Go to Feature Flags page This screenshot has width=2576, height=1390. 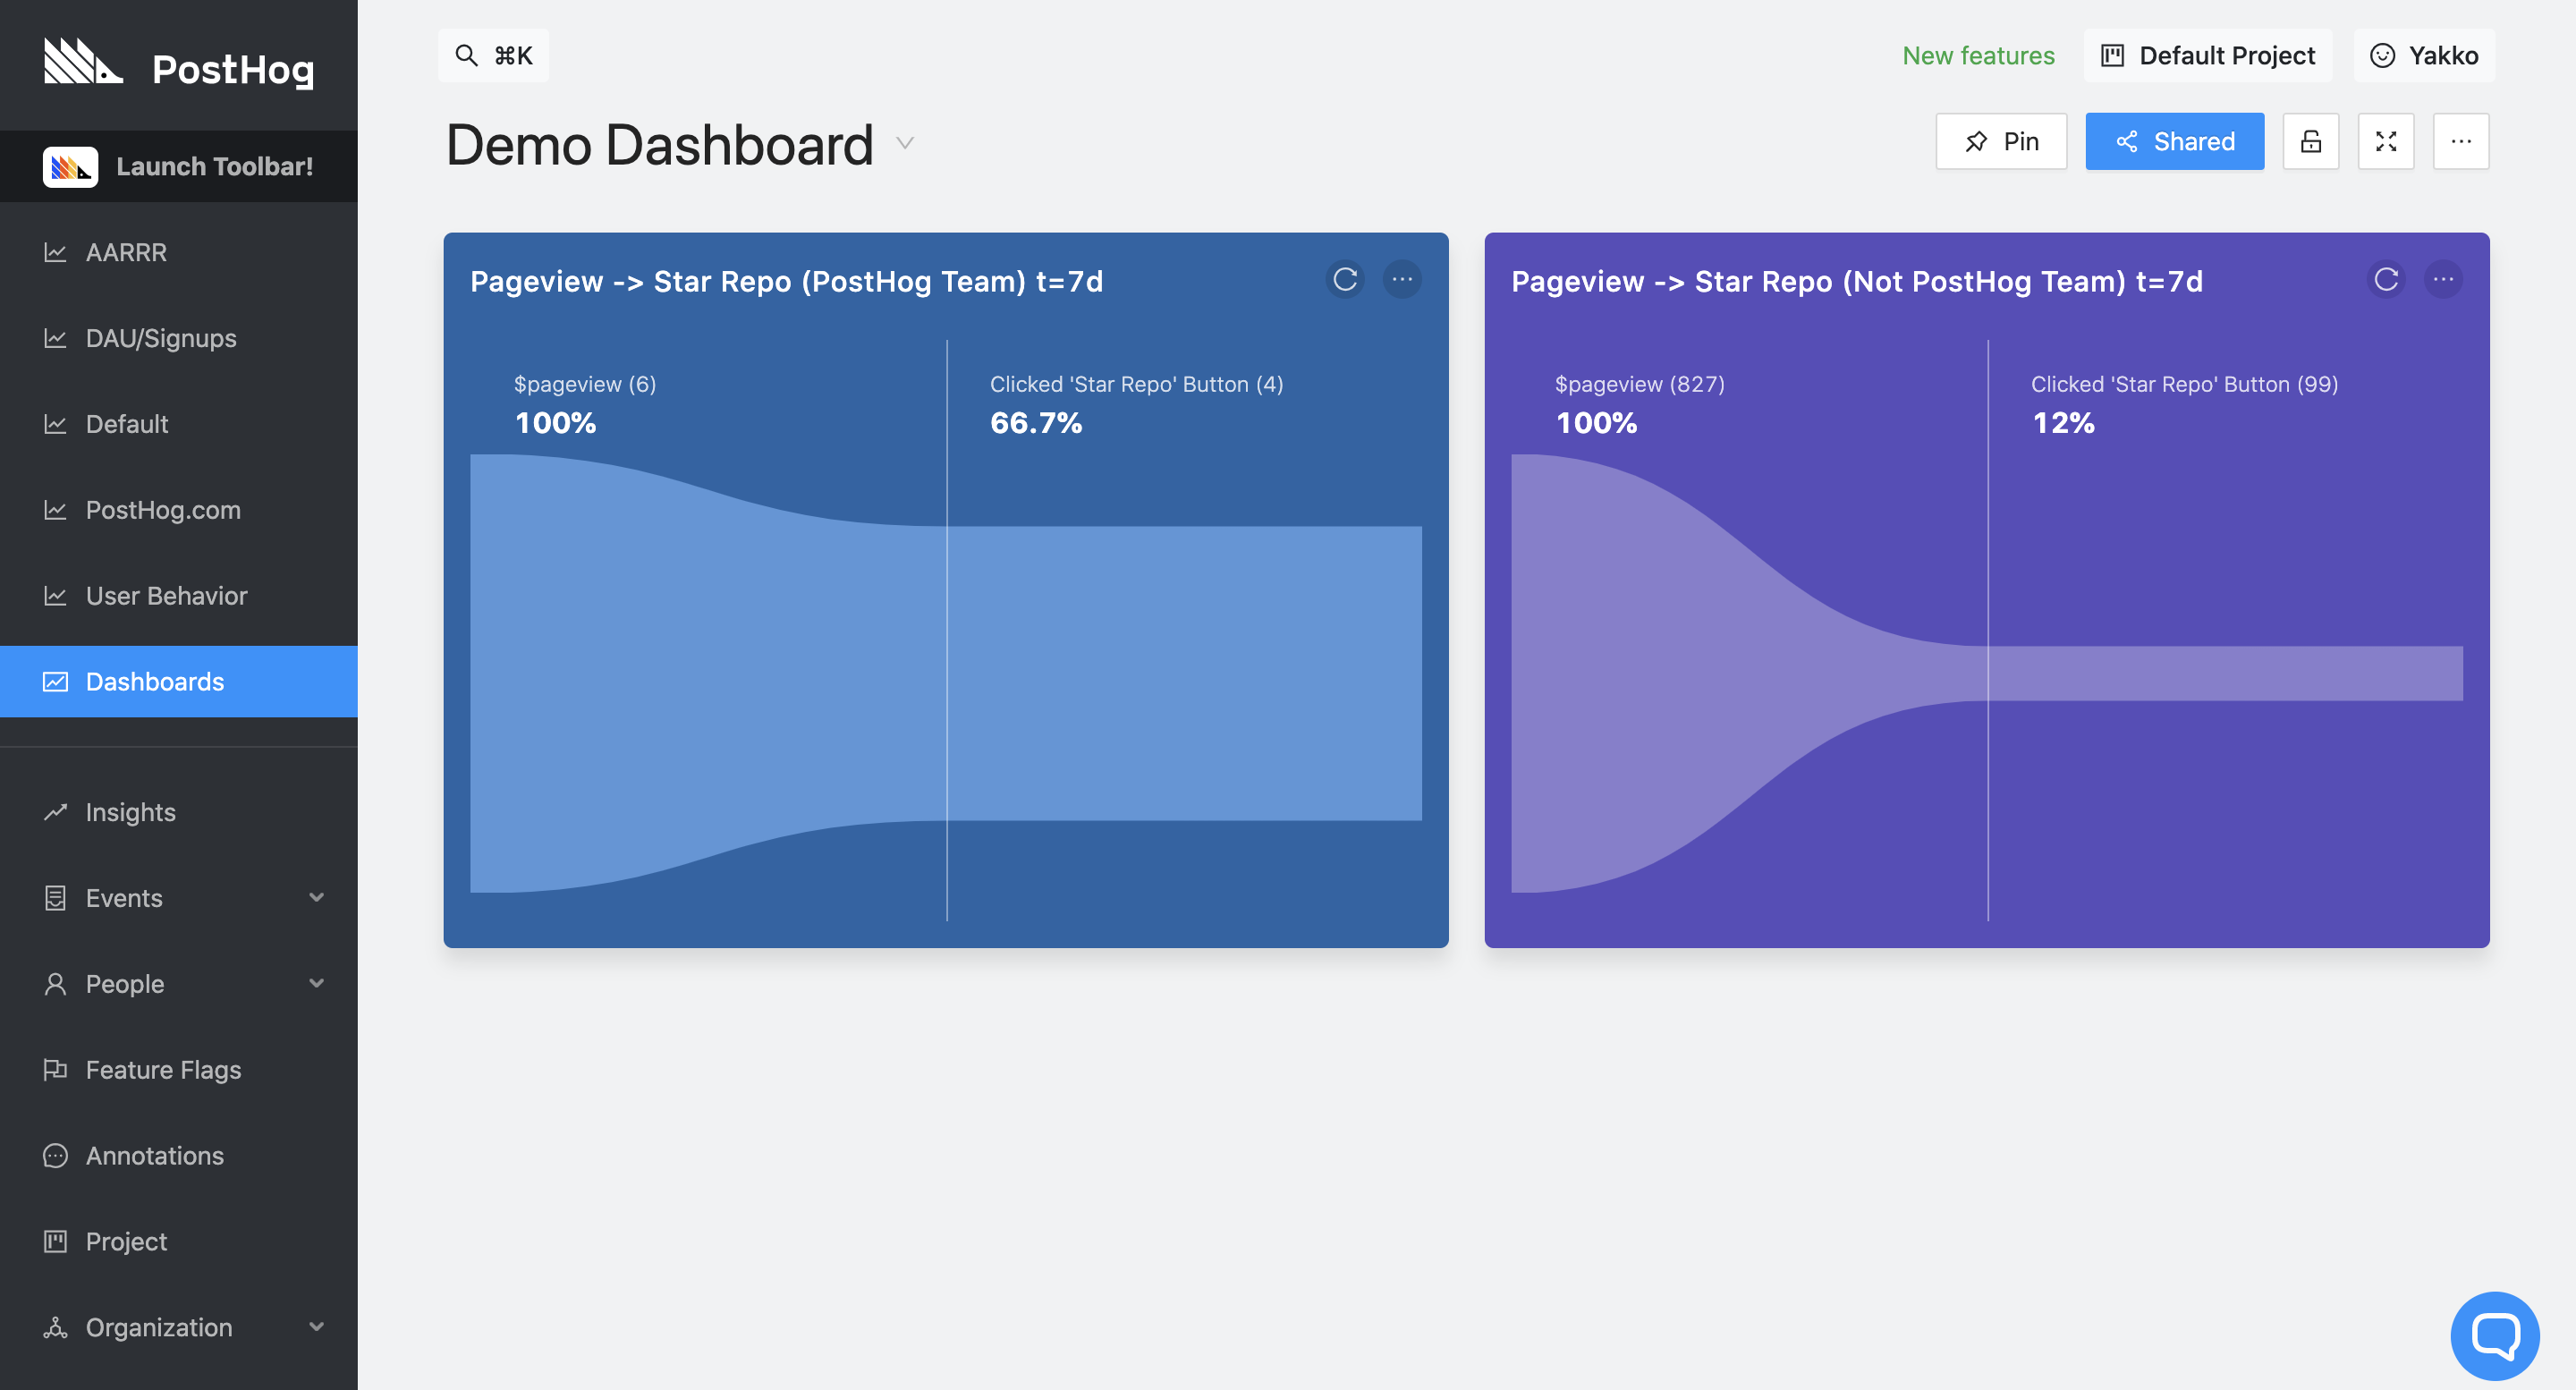pos(163,1070)
